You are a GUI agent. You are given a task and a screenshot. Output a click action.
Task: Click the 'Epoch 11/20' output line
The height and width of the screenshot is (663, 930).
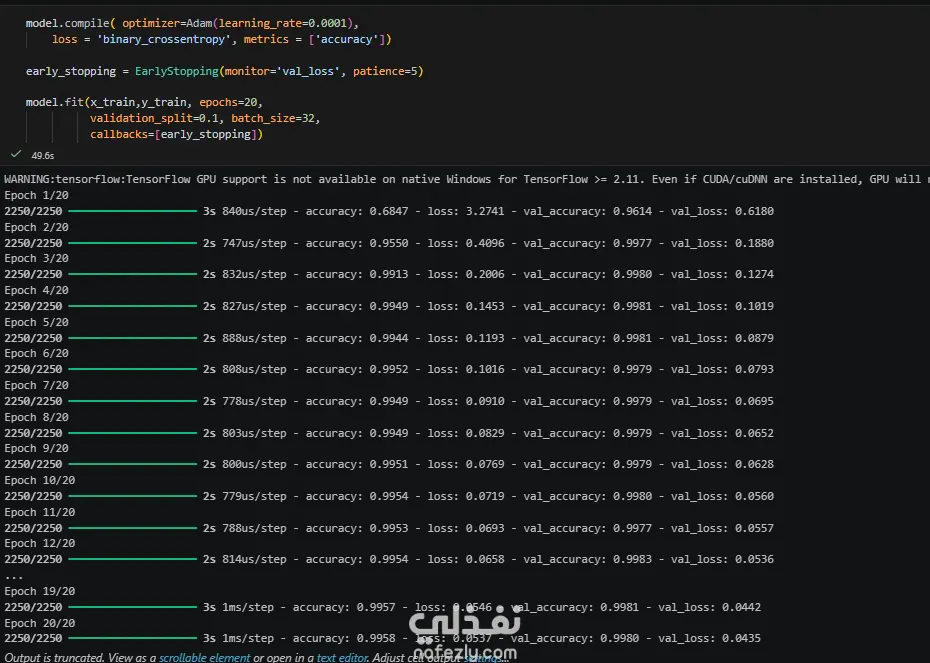tap(40, 512)
